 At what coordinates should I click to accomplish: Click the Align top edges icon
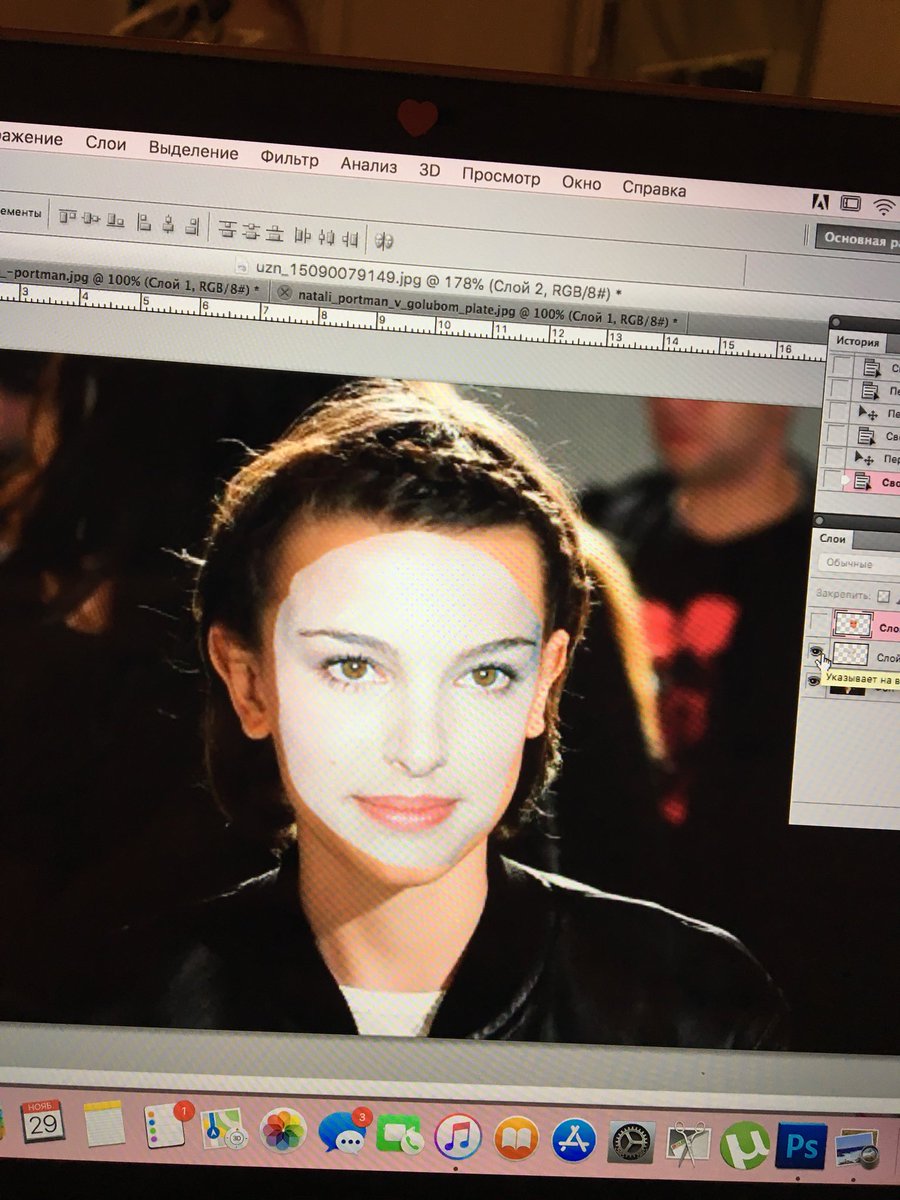click(x=68, y=216)
